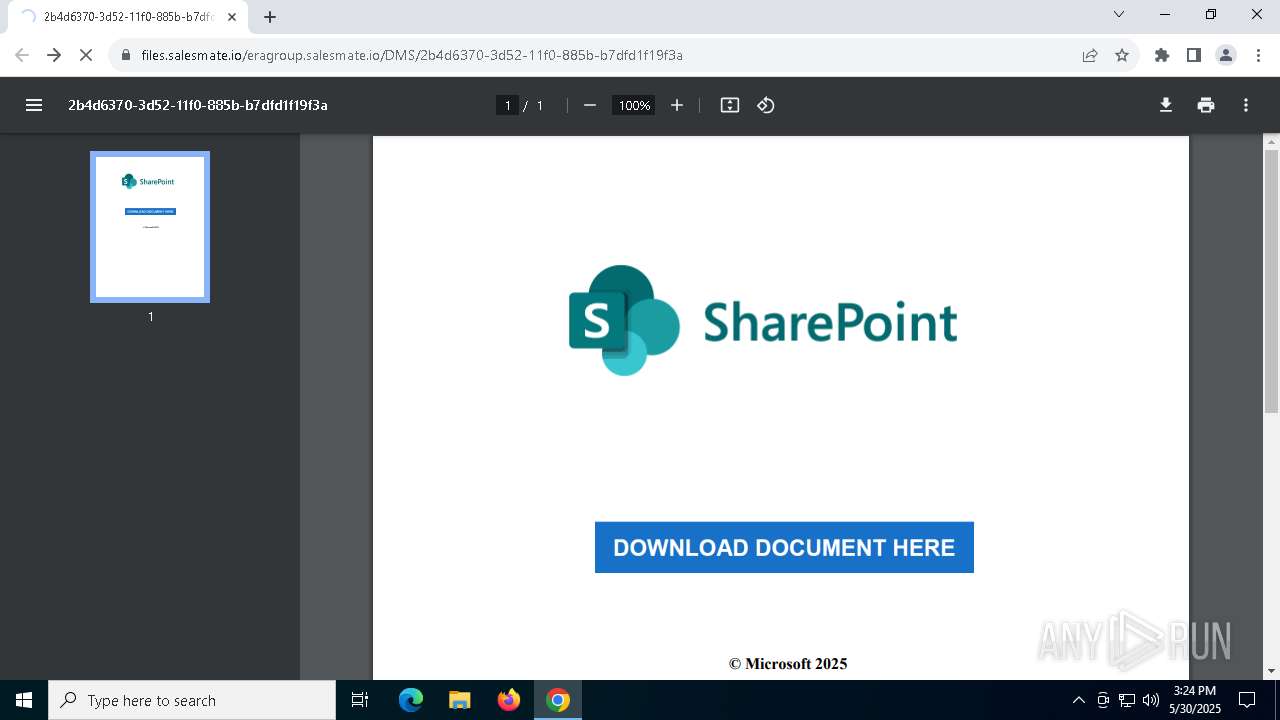Open the PDF viewer more actions menu

(x=1246, y=105)
